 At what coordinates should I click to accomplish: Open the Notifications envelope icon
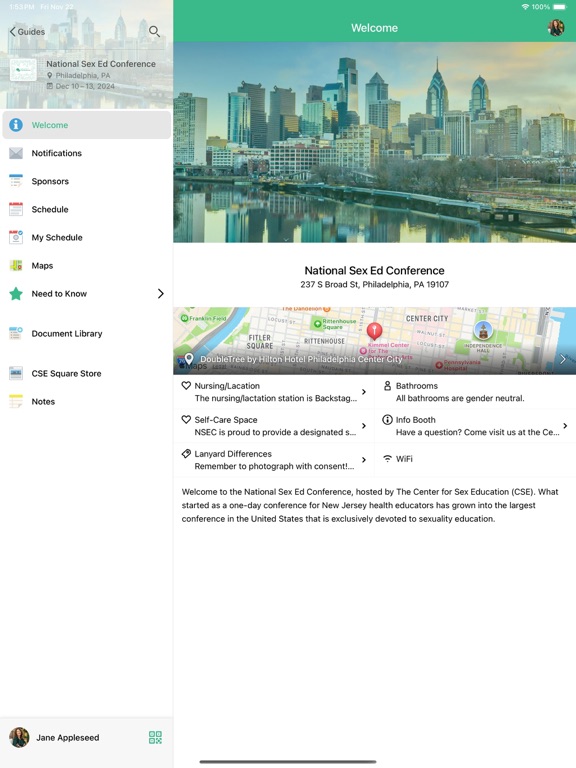pyautogui.click(x=16, y=153)
